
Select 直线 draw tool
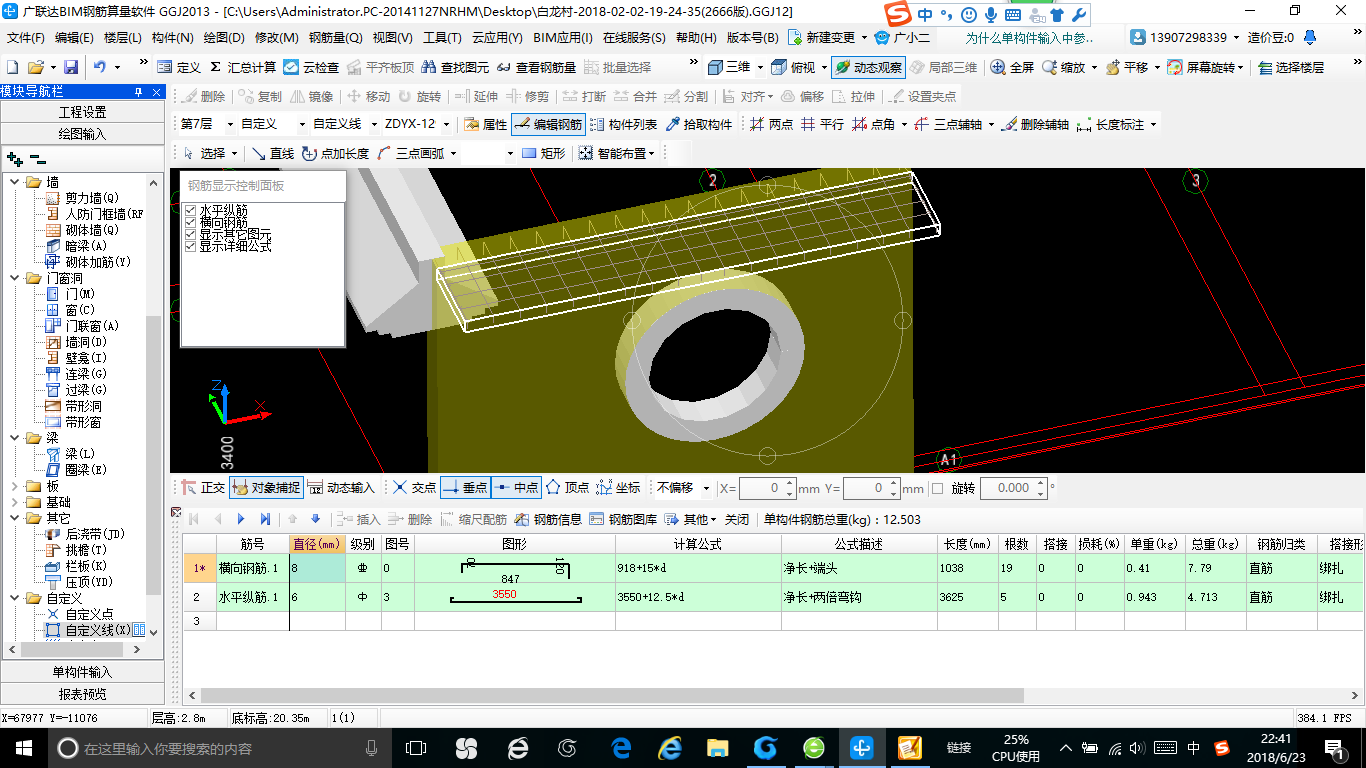(272, 153)
